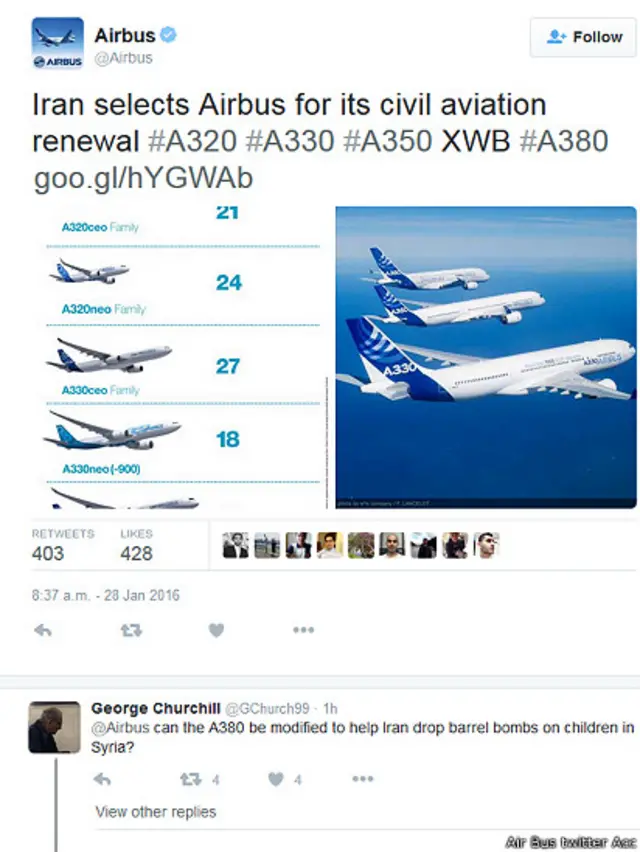Click the blue verified badge next to Airbus

[x=168, y=35]
